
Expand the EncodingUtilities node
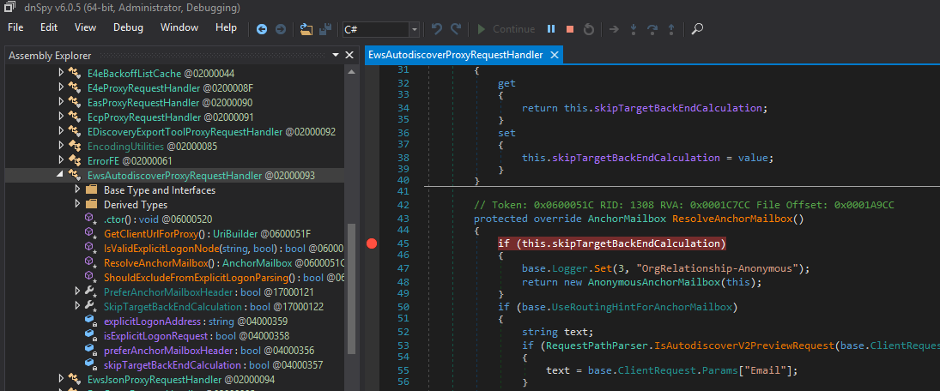[x=61, y=146]
